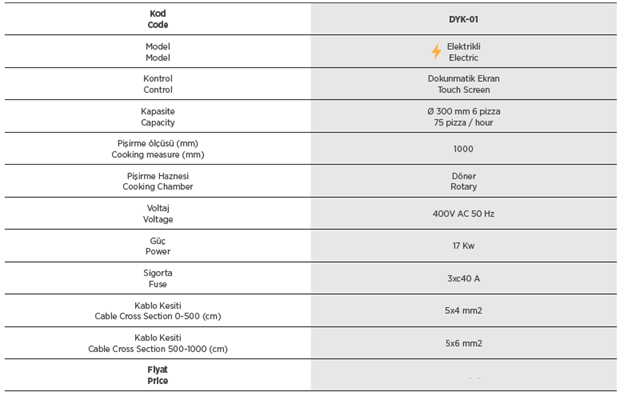Click the 17 Kw power value
The height and width of the screenshot is (396, 620).
(463, 246)
